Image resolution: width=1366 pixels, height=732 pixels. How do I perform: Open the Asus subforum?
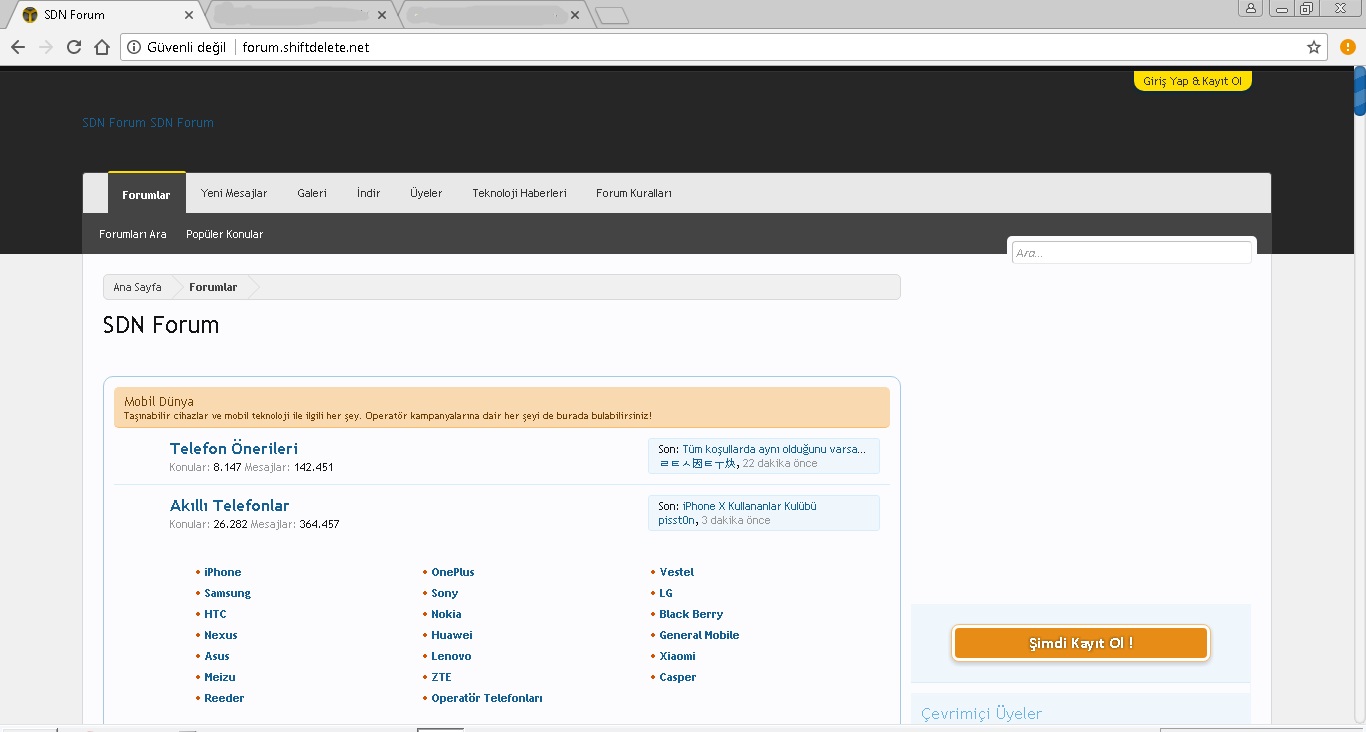click(x=217, y=656)
